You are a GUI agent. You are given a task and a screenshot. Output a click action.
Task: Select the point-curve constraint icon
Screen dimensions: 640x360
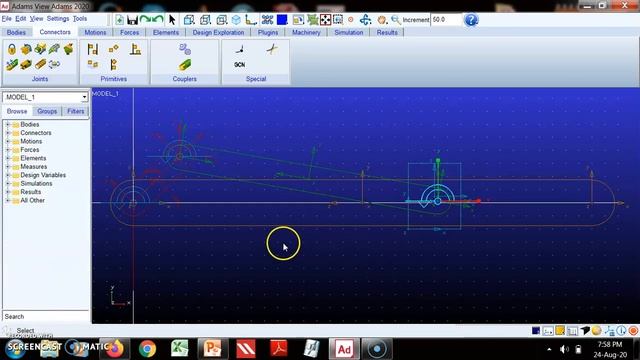pos(240,49)
